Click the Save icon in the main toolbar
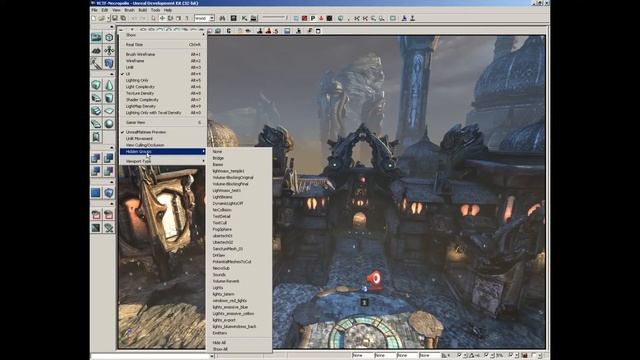The height and width of the screenshot is (360, 640). (x=115, y=18)
